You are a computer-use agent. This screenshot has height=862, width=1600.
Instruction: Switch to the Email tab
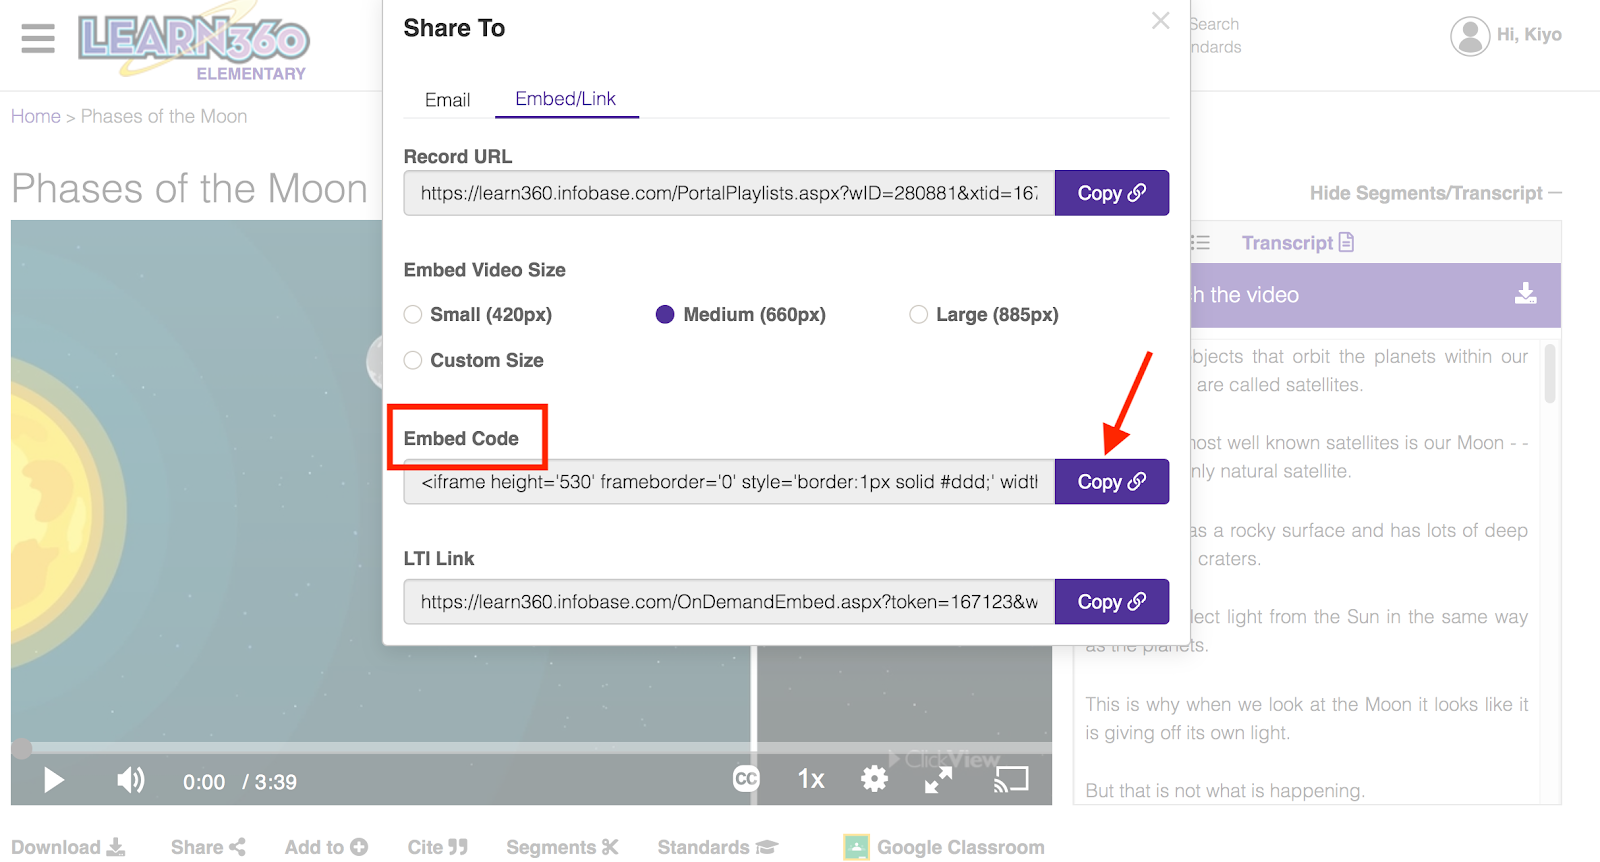447,100
